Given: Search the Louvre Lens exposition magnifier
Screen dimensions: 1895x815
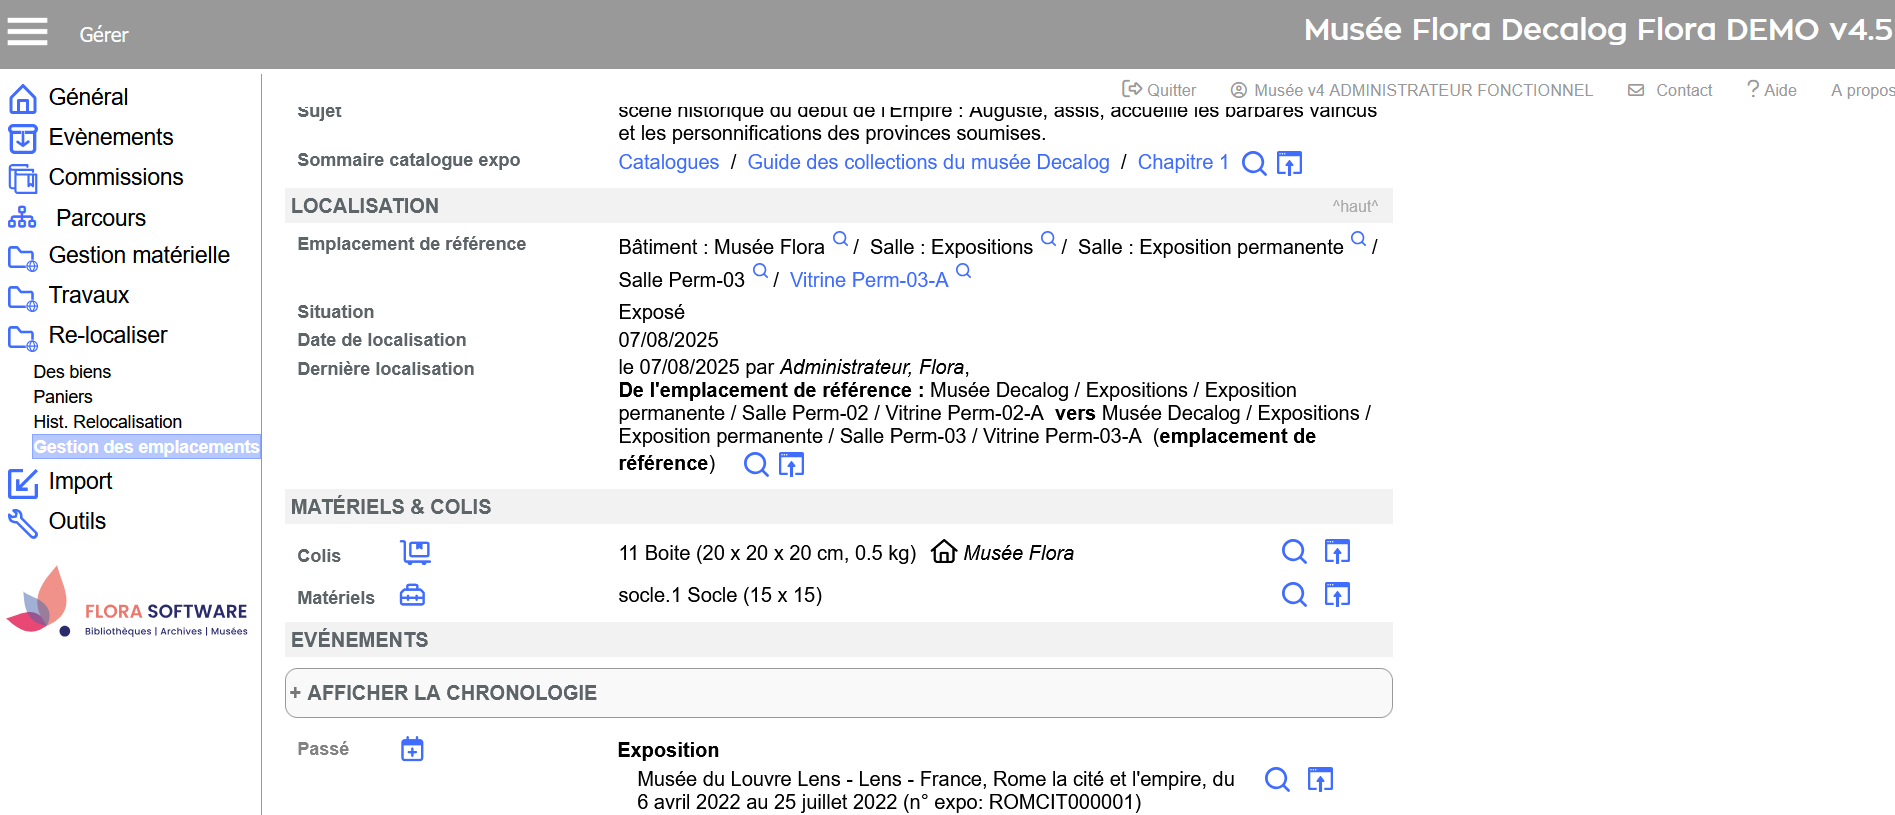Looking at the screenshot, I should pos(1277,780).
